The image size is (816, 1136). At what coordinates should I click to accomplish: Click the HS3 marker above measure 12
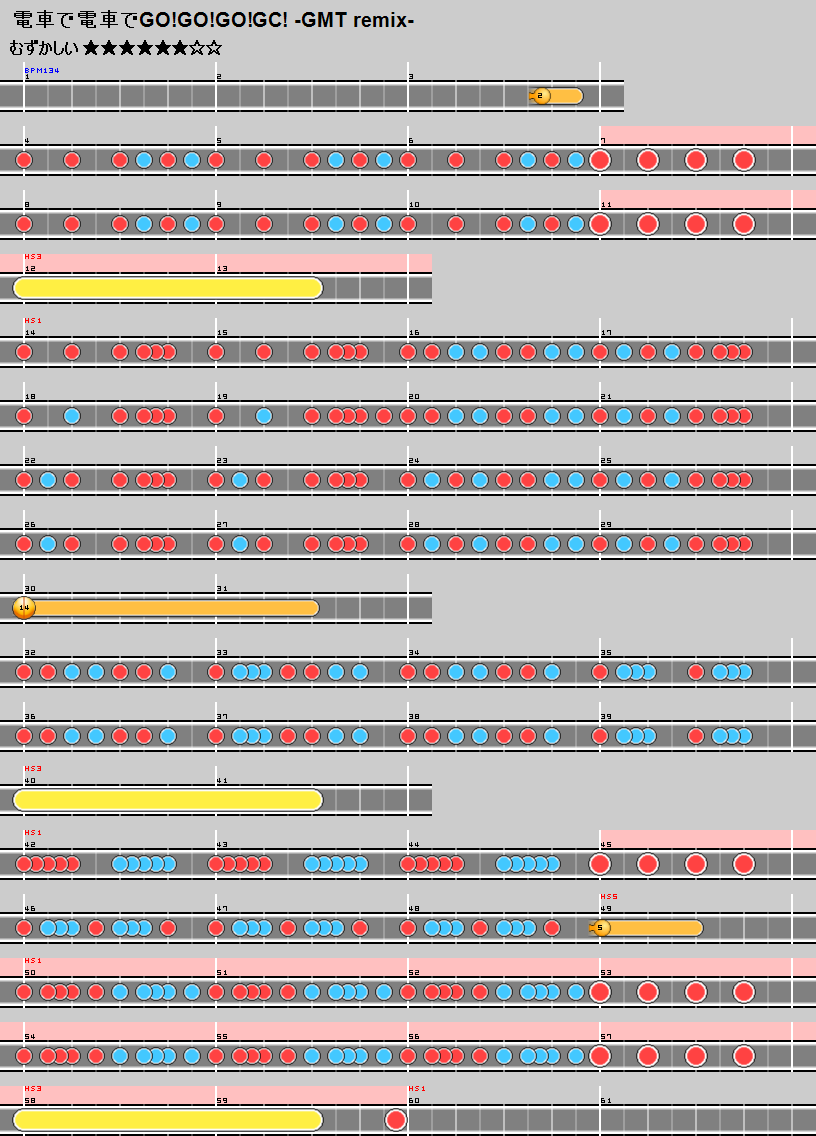pyautogui.click(x=32, y=256)
